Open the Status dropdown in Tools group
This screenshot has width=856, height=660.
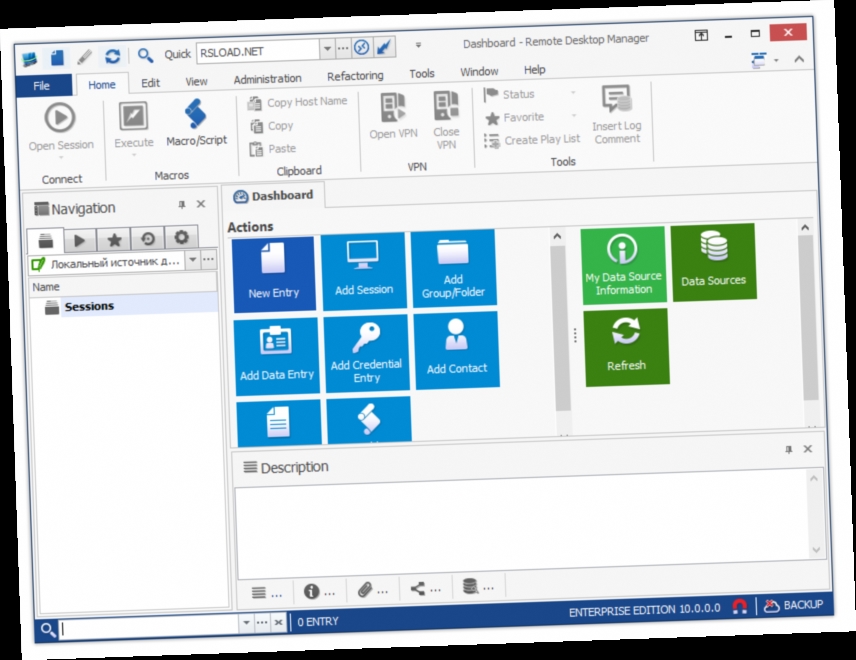(x=573, y=92)
